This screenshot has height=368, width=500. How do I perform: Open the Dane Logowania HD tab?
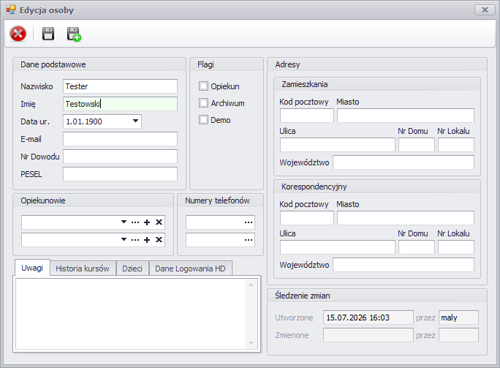tap(190, 269)
